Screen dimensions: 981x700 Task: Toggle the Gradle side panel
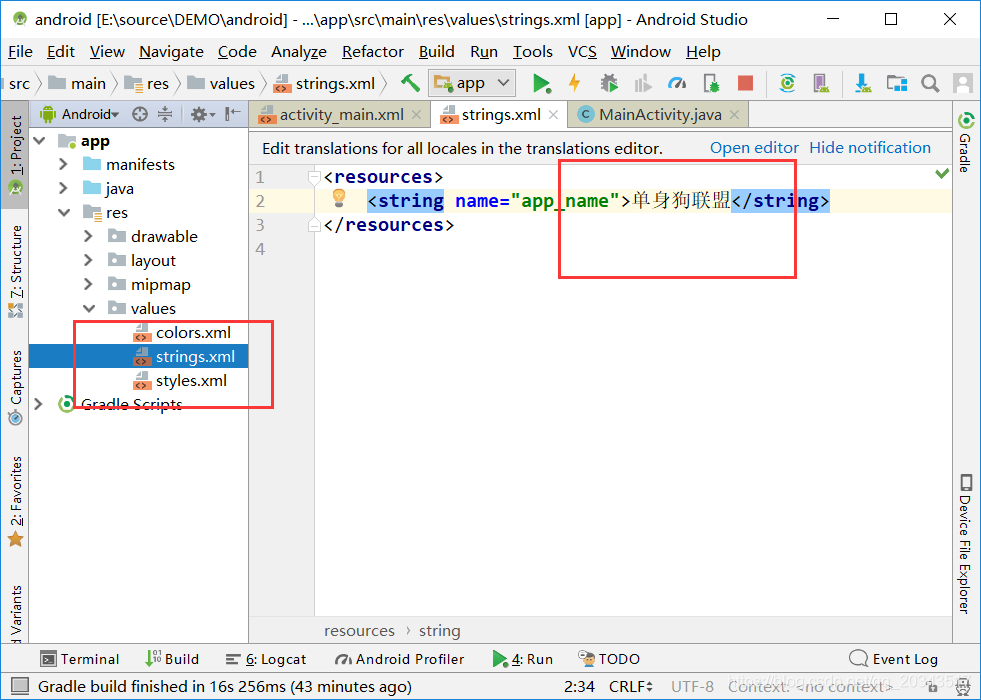point(966,143)
